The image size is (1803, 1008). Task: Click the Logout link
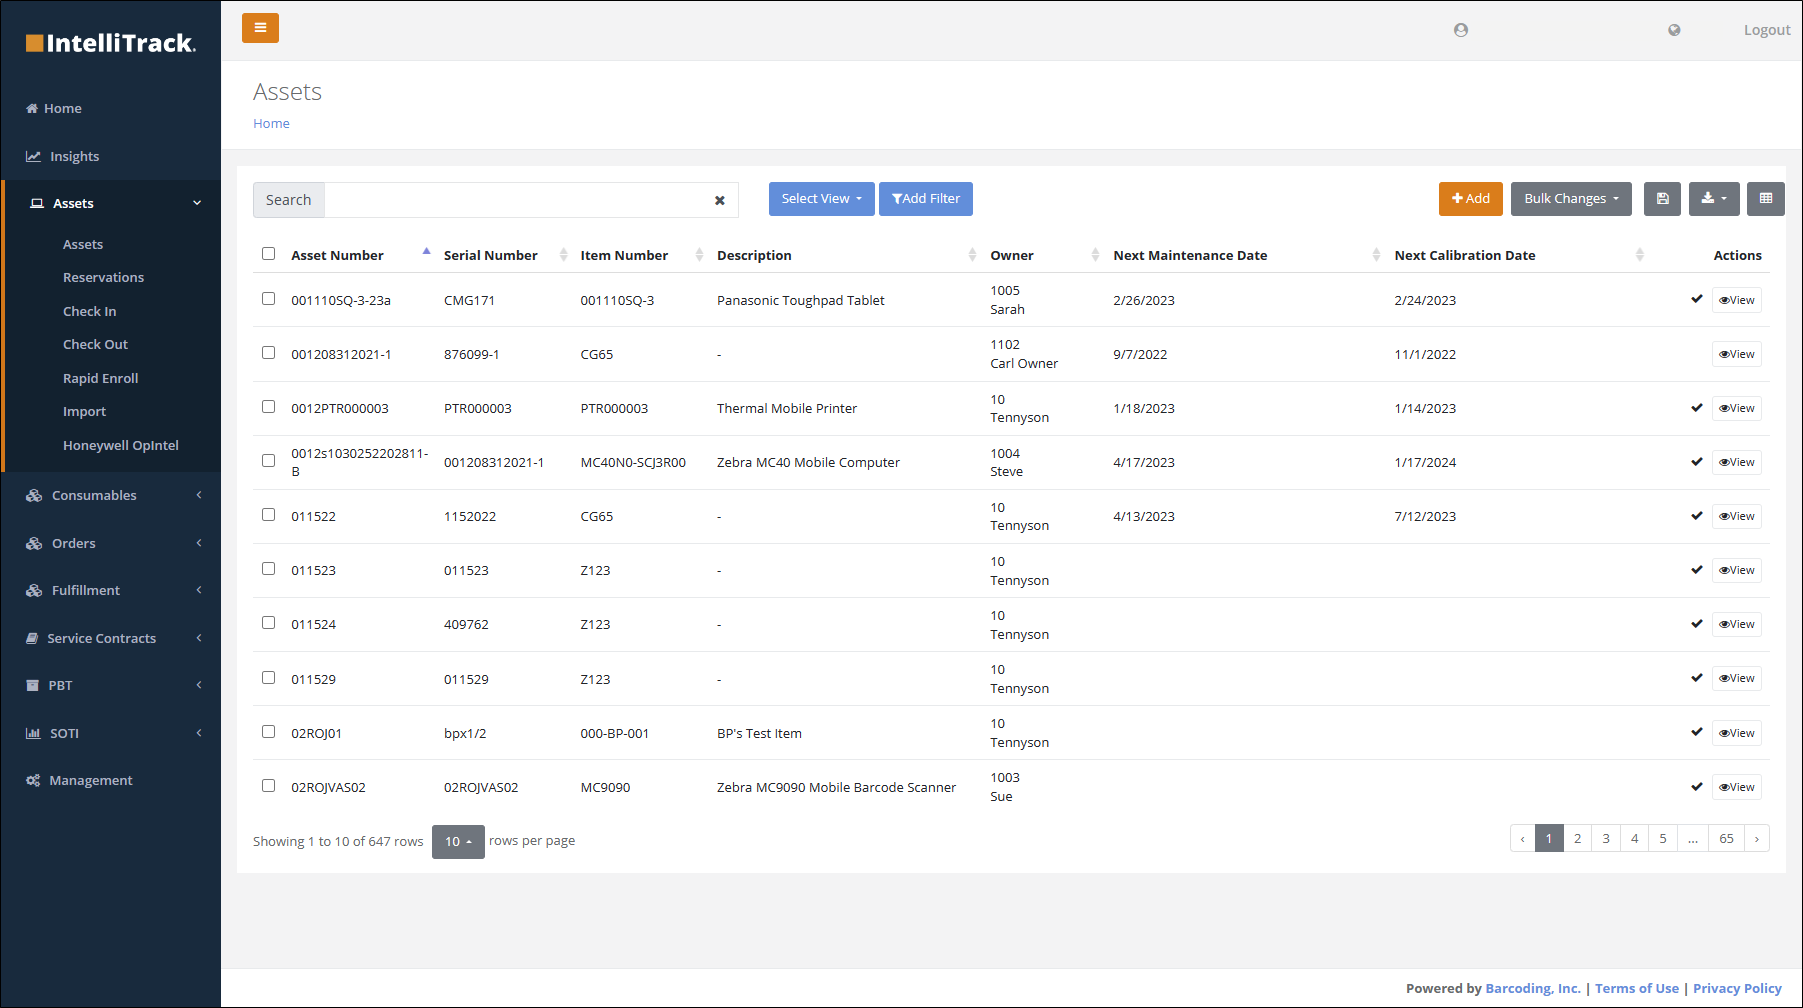click(1767, 30)
